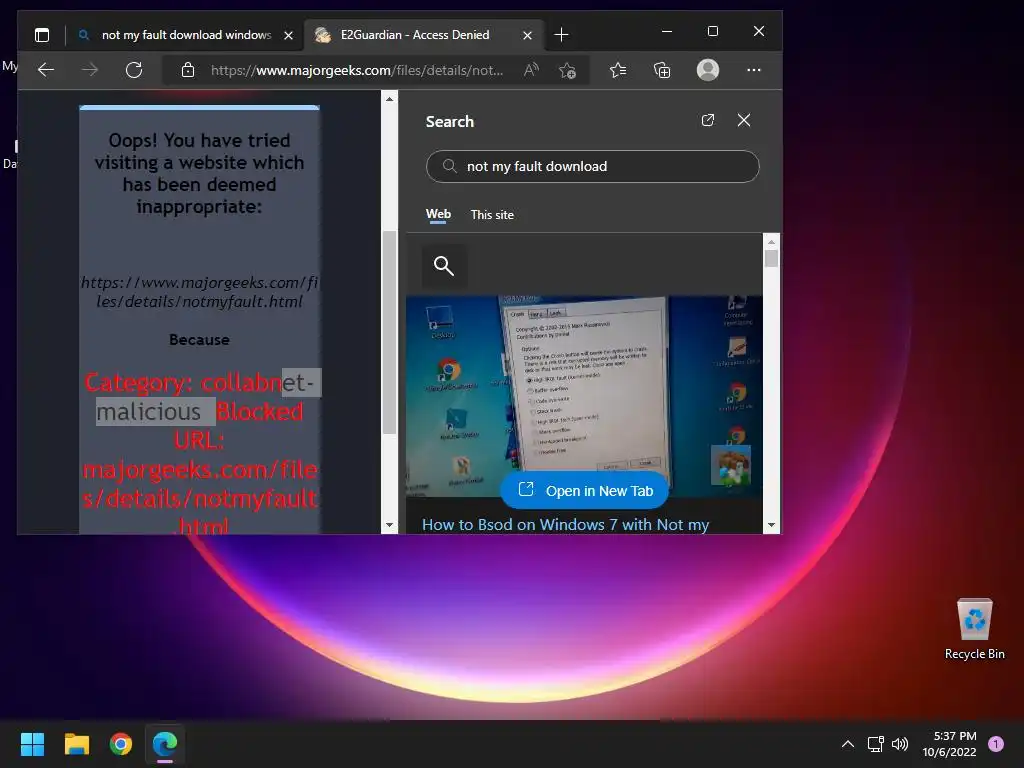
Task: Click the 'not my fault download' search box
Action: pos(592,167)
